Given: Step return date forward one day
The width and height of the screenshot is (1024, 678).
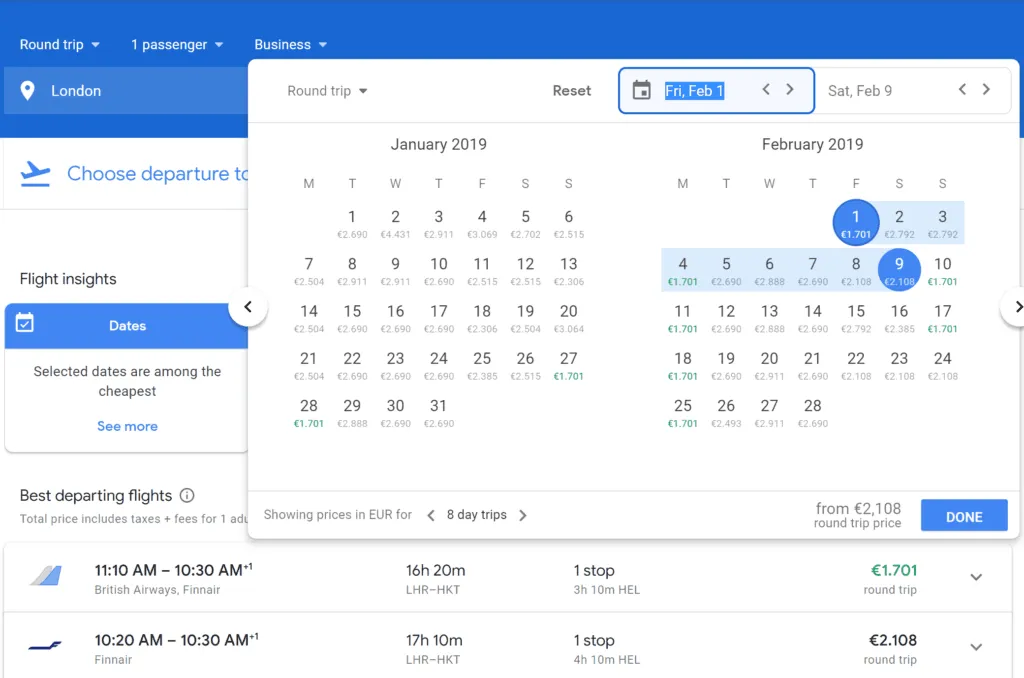Looking at the screenshot, I should tap(986, 90).
